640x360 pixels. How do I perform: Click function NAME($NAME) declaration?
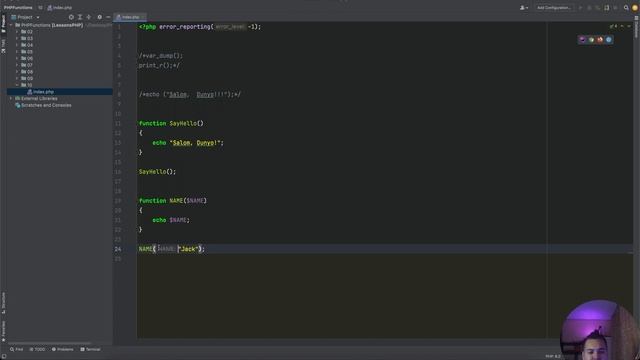[x=173, y=201]
